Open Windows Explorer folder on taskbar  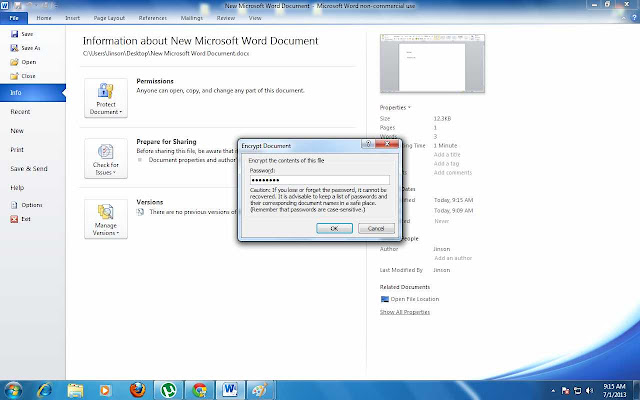pyautogui.click(x=76, y=390)
